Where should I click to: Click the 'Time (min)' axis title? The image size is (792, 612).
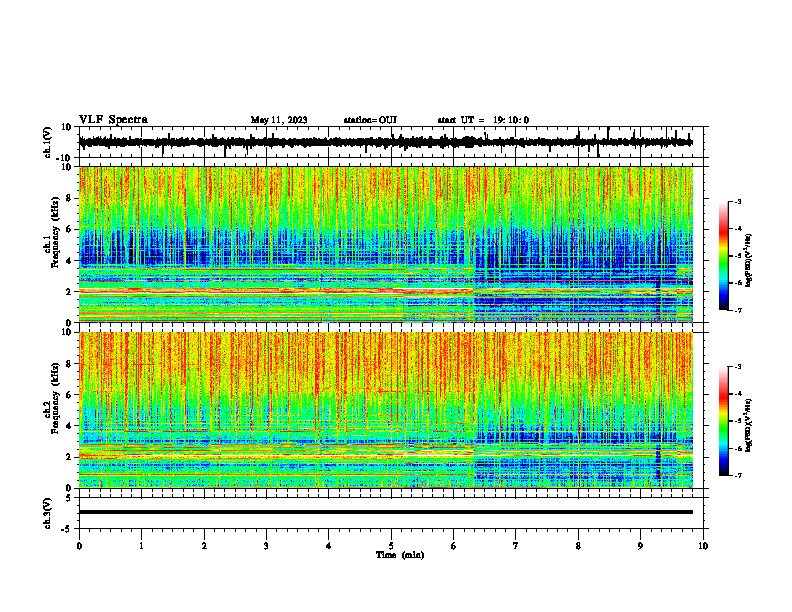400,555
